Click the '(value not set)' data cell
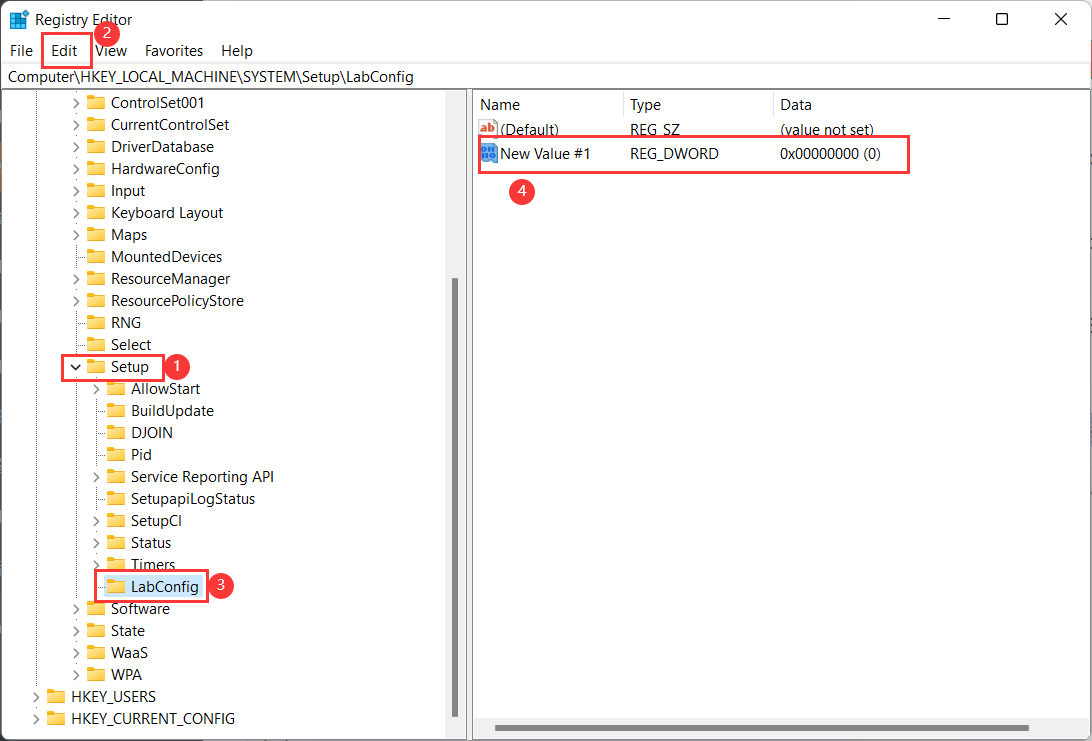This screenshot has width=1092, height=741. coord(827,130)
